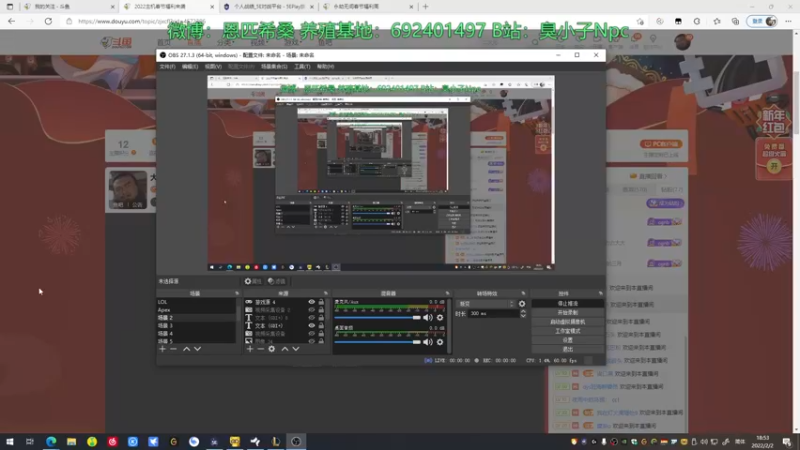800x450 pixels.
Task: Toggle lock on 视频采集设备 2 source
Action: tap(321, 310)
